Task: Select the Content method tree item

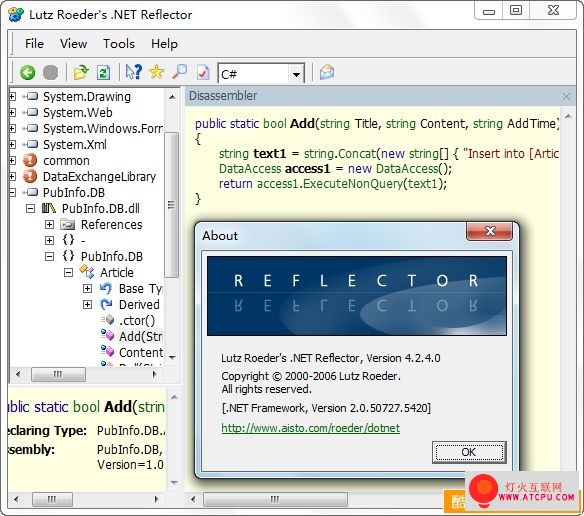Action: click(141, 352)
